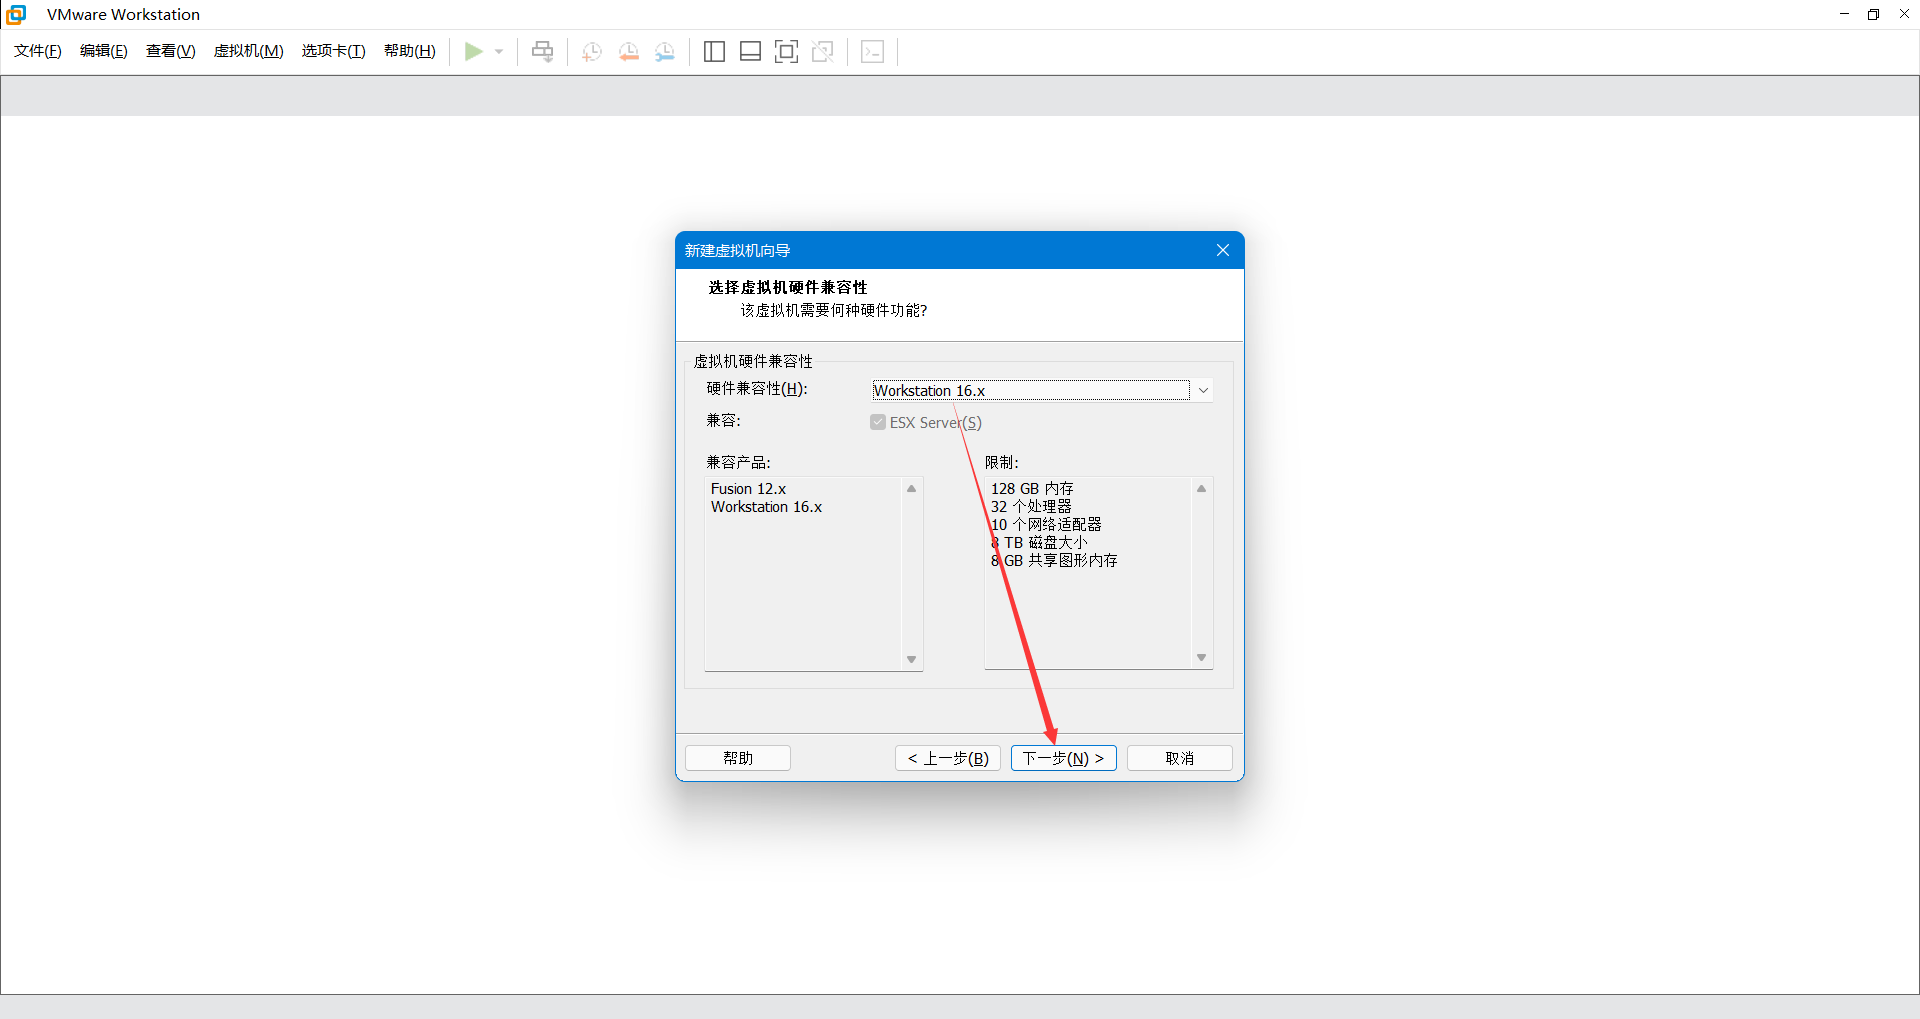Open the power options dropdown arrow
This screenshot has height=1019, width=1920.
[x=499, y=52]
